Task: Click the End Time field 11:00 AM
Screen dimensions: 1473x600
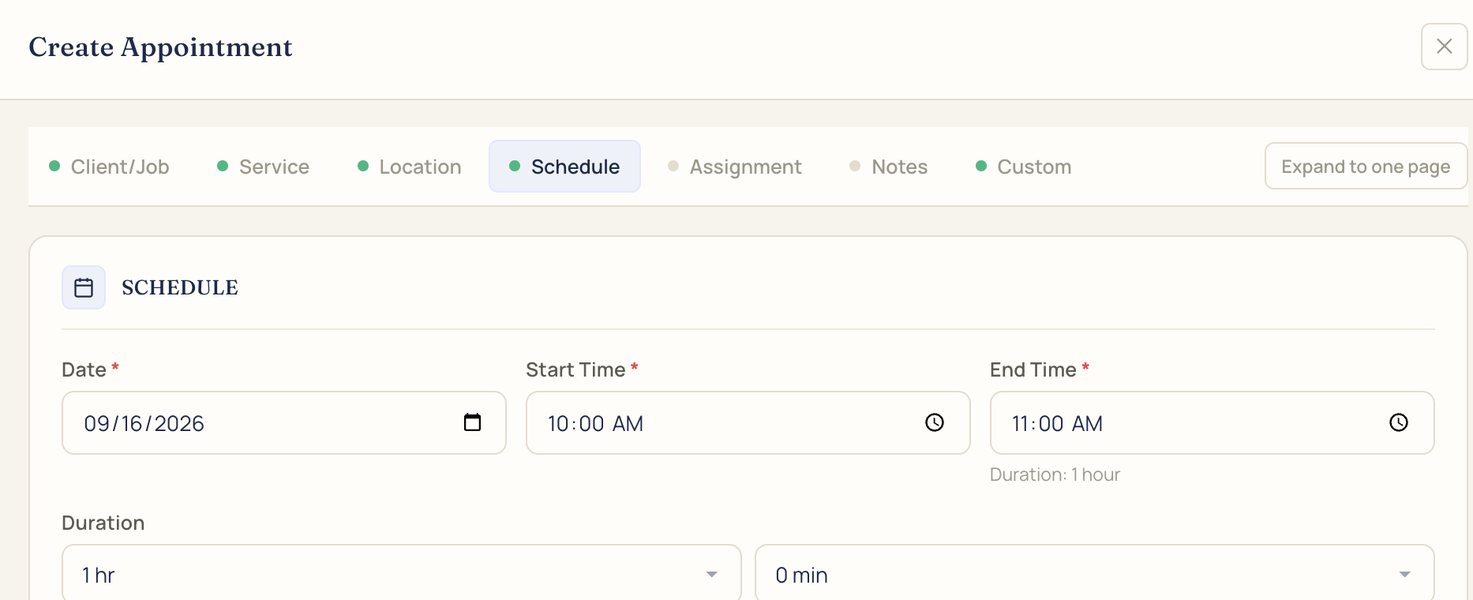Action: [x=1212, y=422]
